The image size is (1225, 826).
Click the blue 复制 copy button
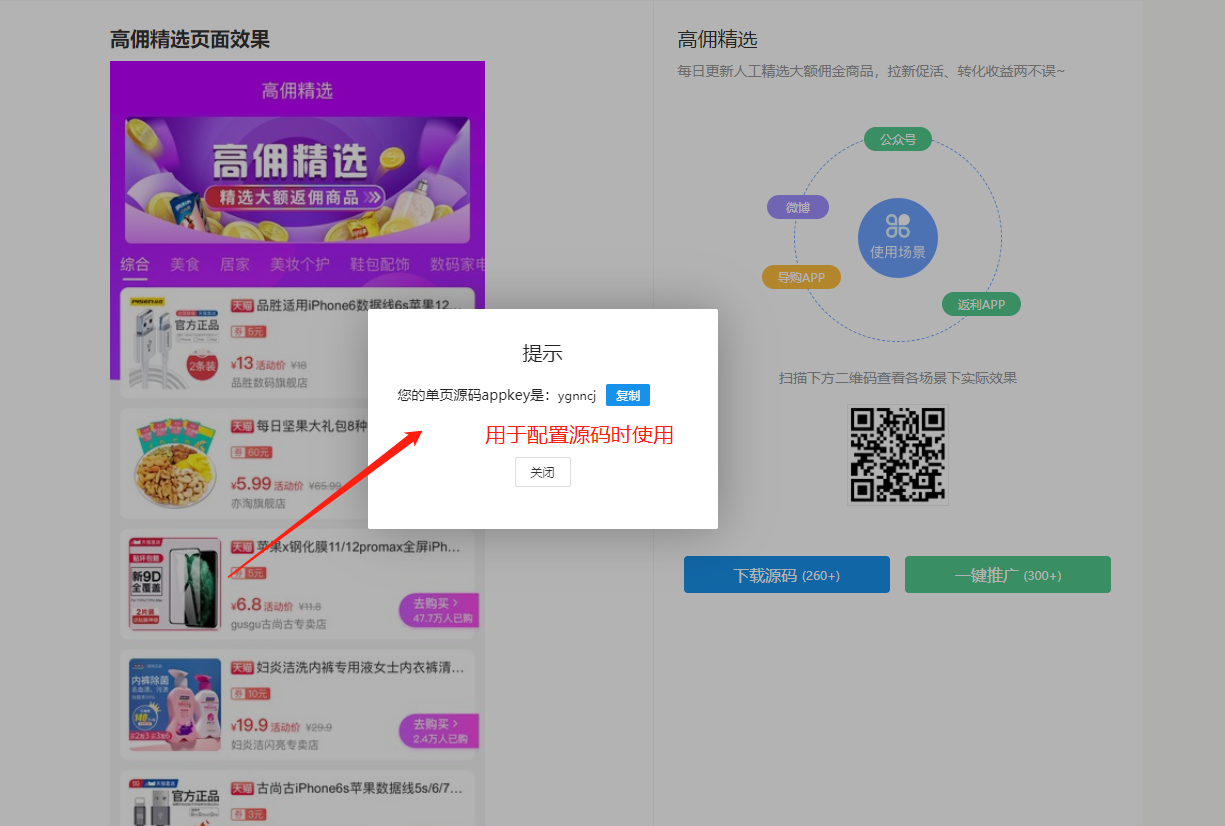(627, 395)
